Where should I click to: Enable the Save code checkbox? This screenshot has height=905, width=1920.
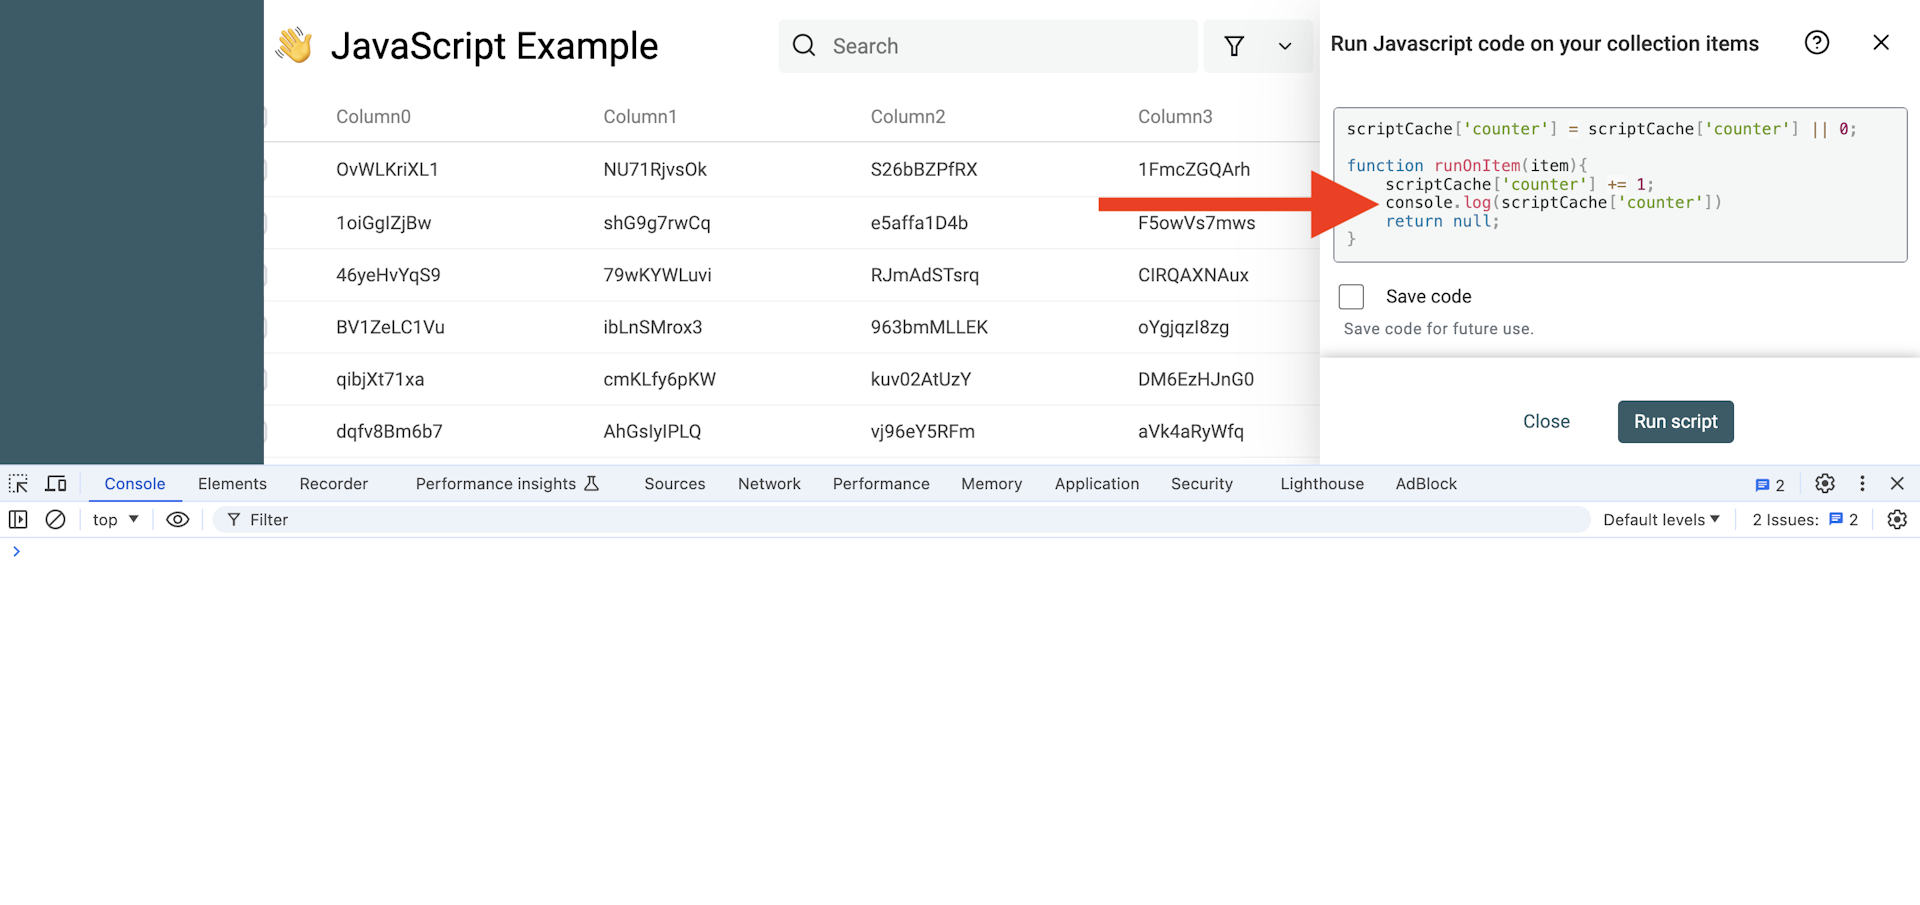[1351, 297]
